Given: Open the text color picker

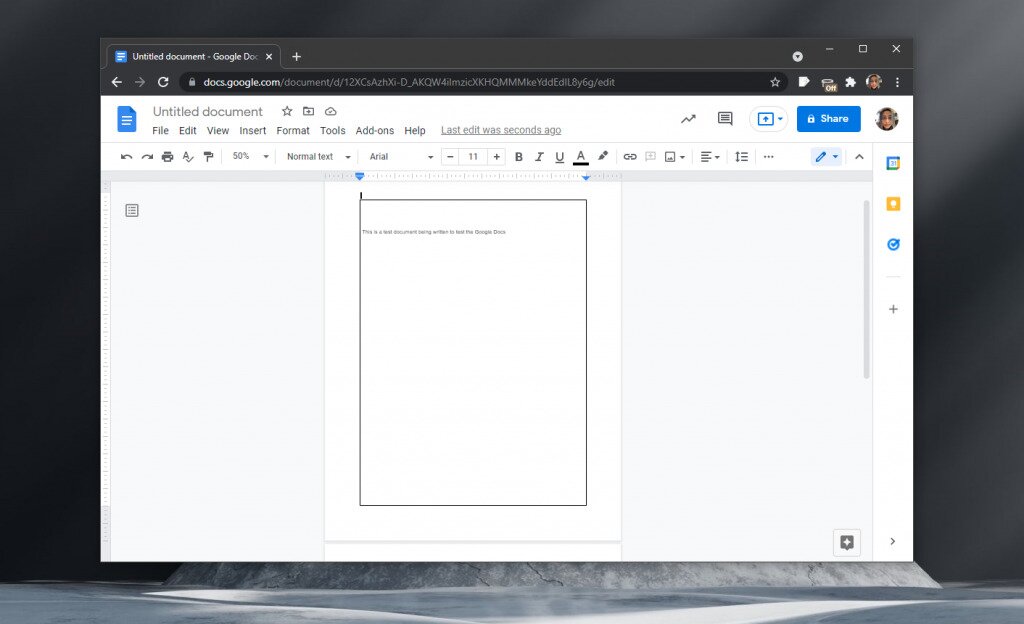Looking at the screenshot, I should [581, 156].
